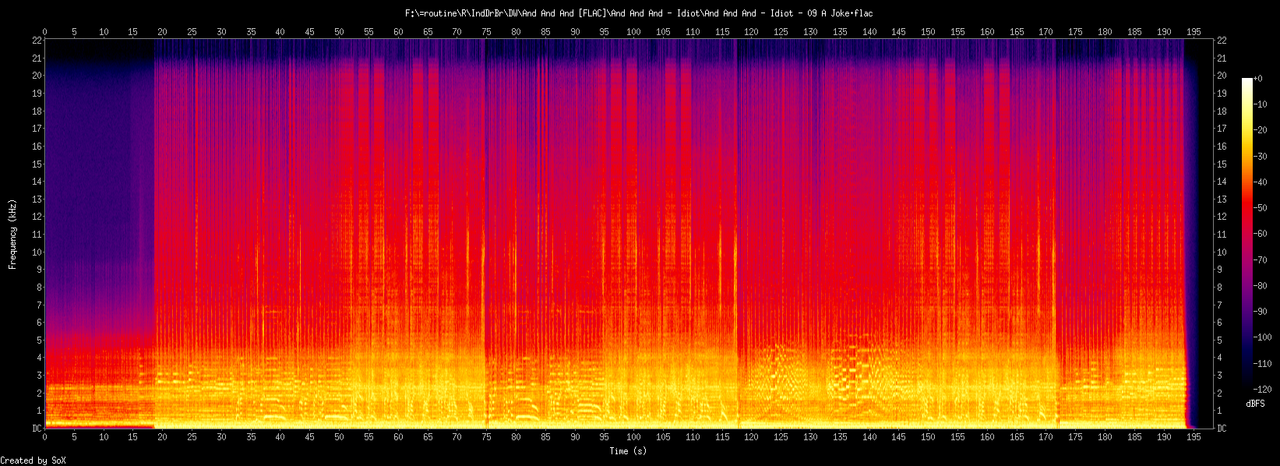Click the file path title of the spectrogram
Image resolution: width=1280 pixels, height=466 pixels.
point(639,13)
